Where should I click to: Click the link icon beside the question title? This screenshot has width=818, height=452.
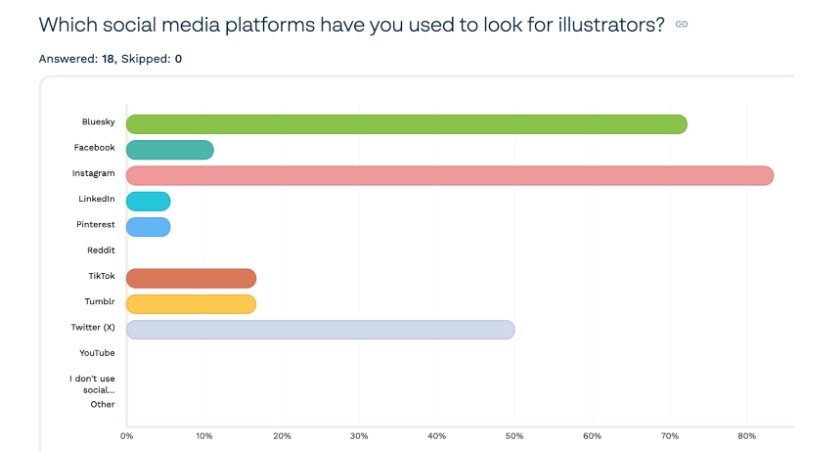[682, 25]
